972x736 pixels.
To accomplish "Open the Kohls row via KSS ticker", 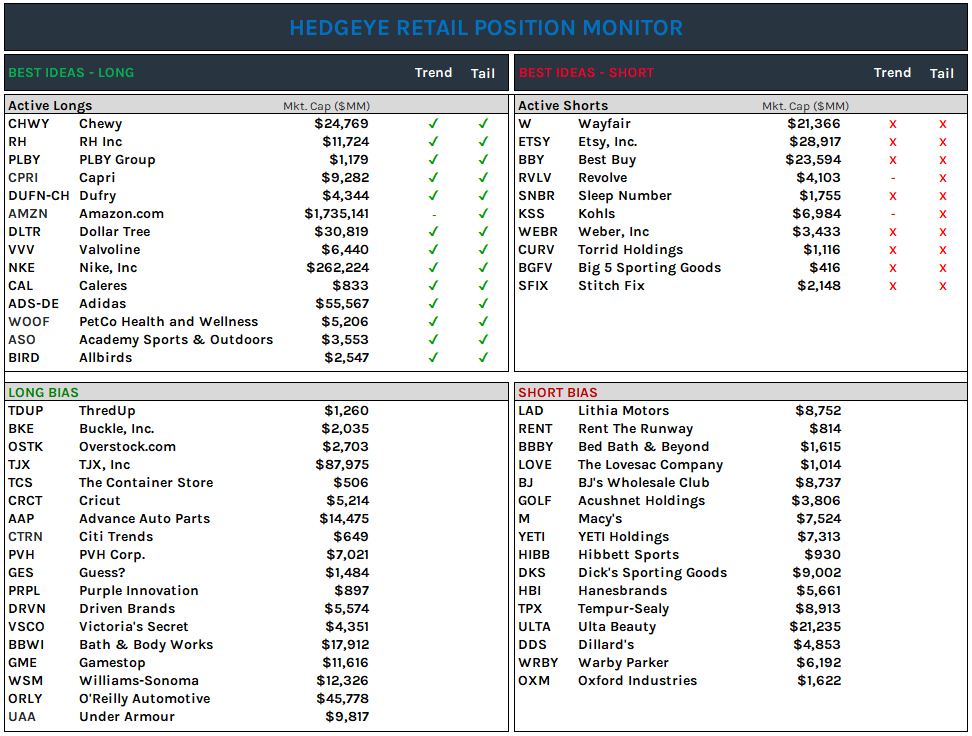I will pyautogui.click(x=530, y=213).
